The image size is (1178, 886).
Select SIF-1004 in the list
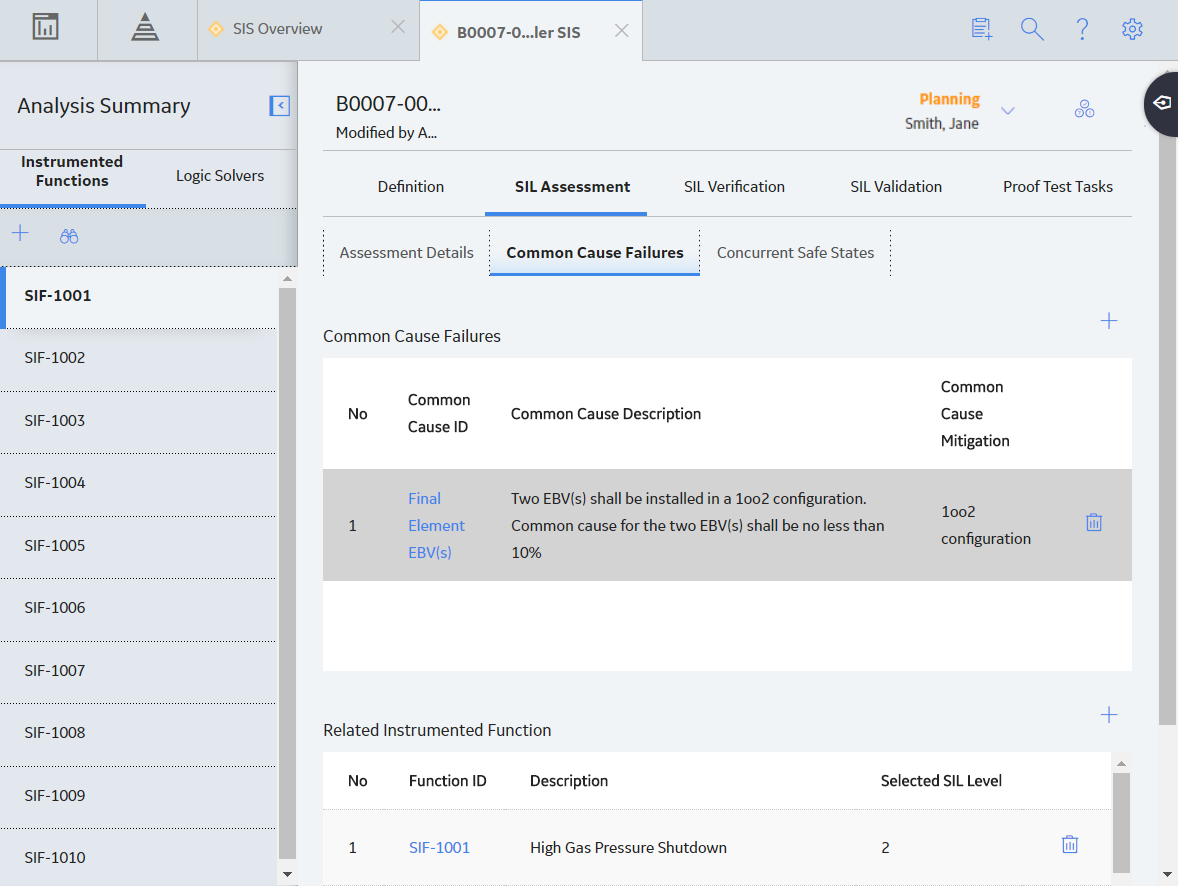138,484
